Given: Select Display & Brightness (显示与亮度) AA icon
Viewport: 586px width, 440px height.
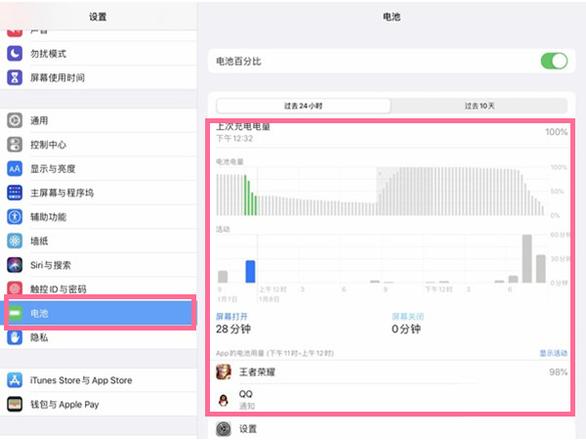Looking at the screenshot, I should pos(15,169).
